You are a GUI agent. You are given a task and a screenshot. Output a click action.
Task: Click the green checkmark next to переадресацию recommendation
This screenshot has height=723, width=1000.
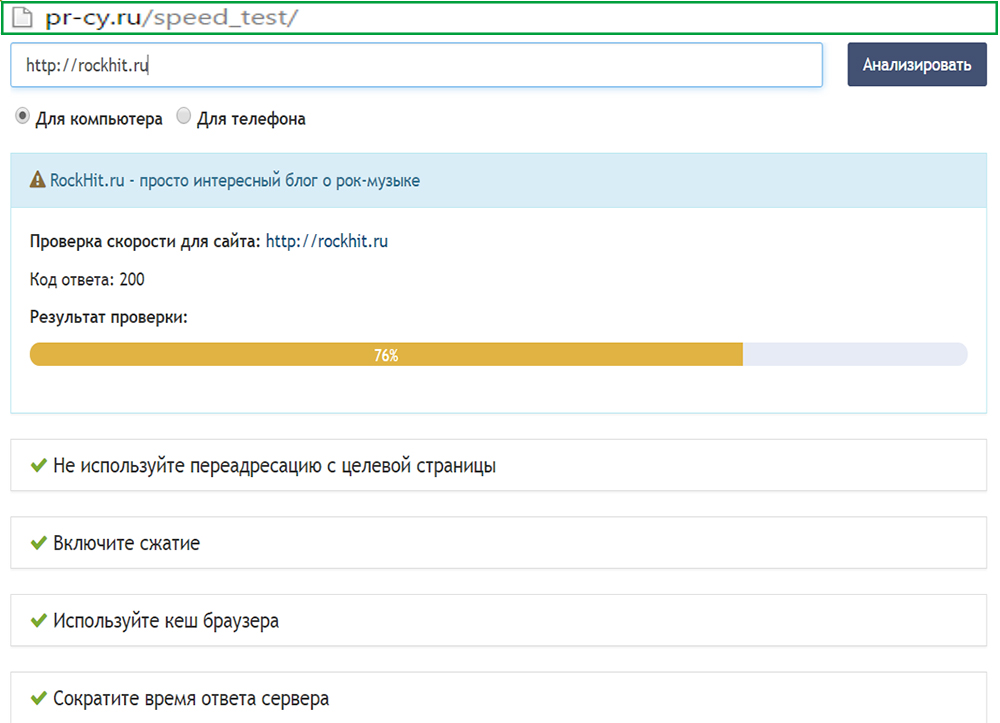38,464
